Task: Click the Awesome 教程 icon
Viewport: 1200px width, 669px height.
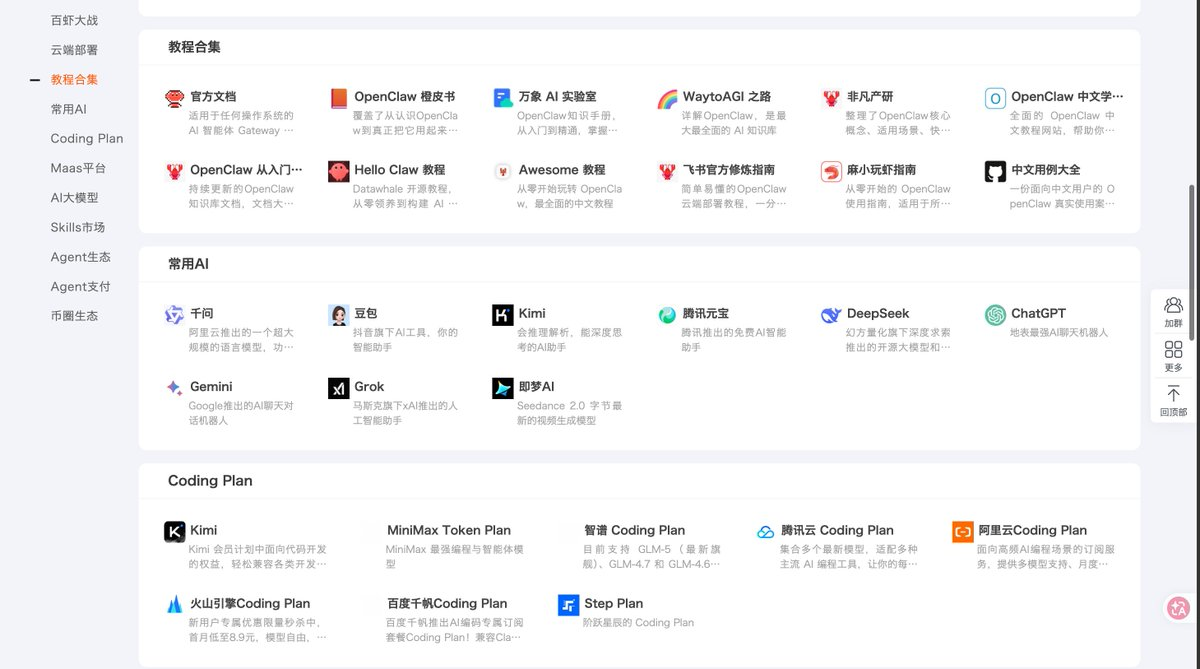Action: (x=503, y=171)
